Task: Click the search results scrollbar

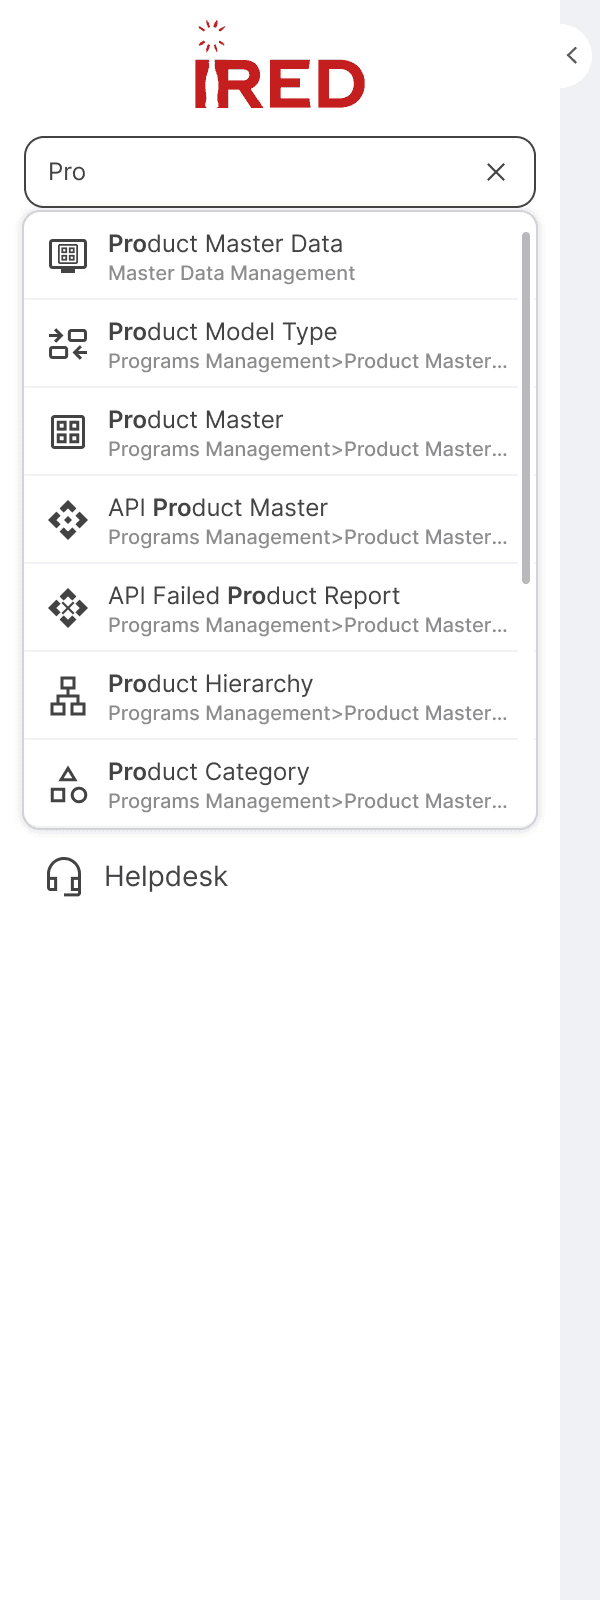Action: coord(526,408)
